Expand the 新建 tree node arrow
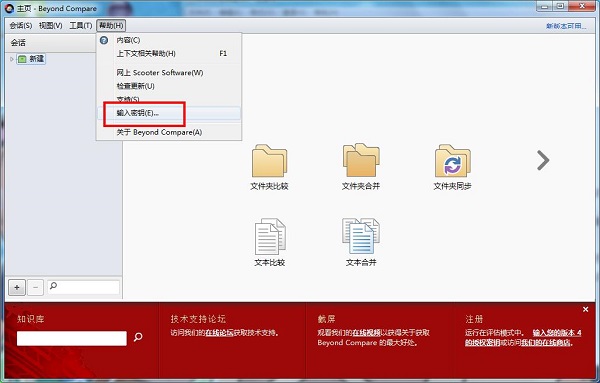This screenshot has width=600, height=383. (12, 59)
